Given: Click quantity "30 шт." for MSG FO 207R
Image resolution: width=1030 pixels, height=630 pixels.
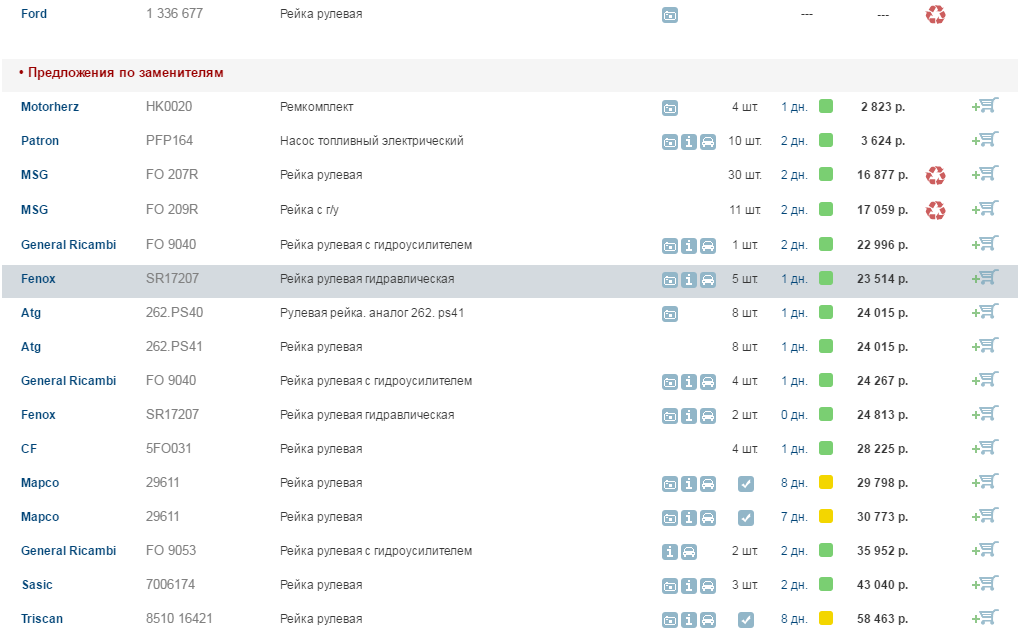Looking at the screenshot, I should pyautogui.click(x=745, y=175).
